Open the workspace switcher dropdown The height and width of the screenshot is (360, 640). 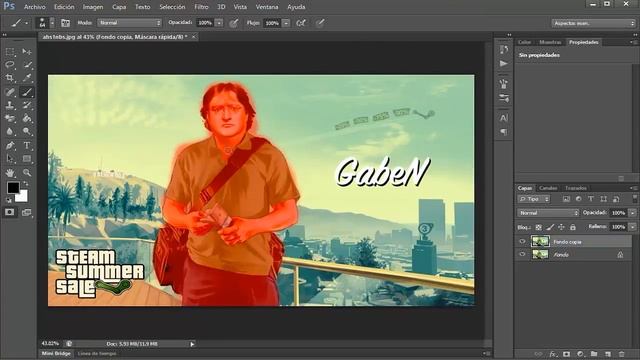(x=593, y=23)
